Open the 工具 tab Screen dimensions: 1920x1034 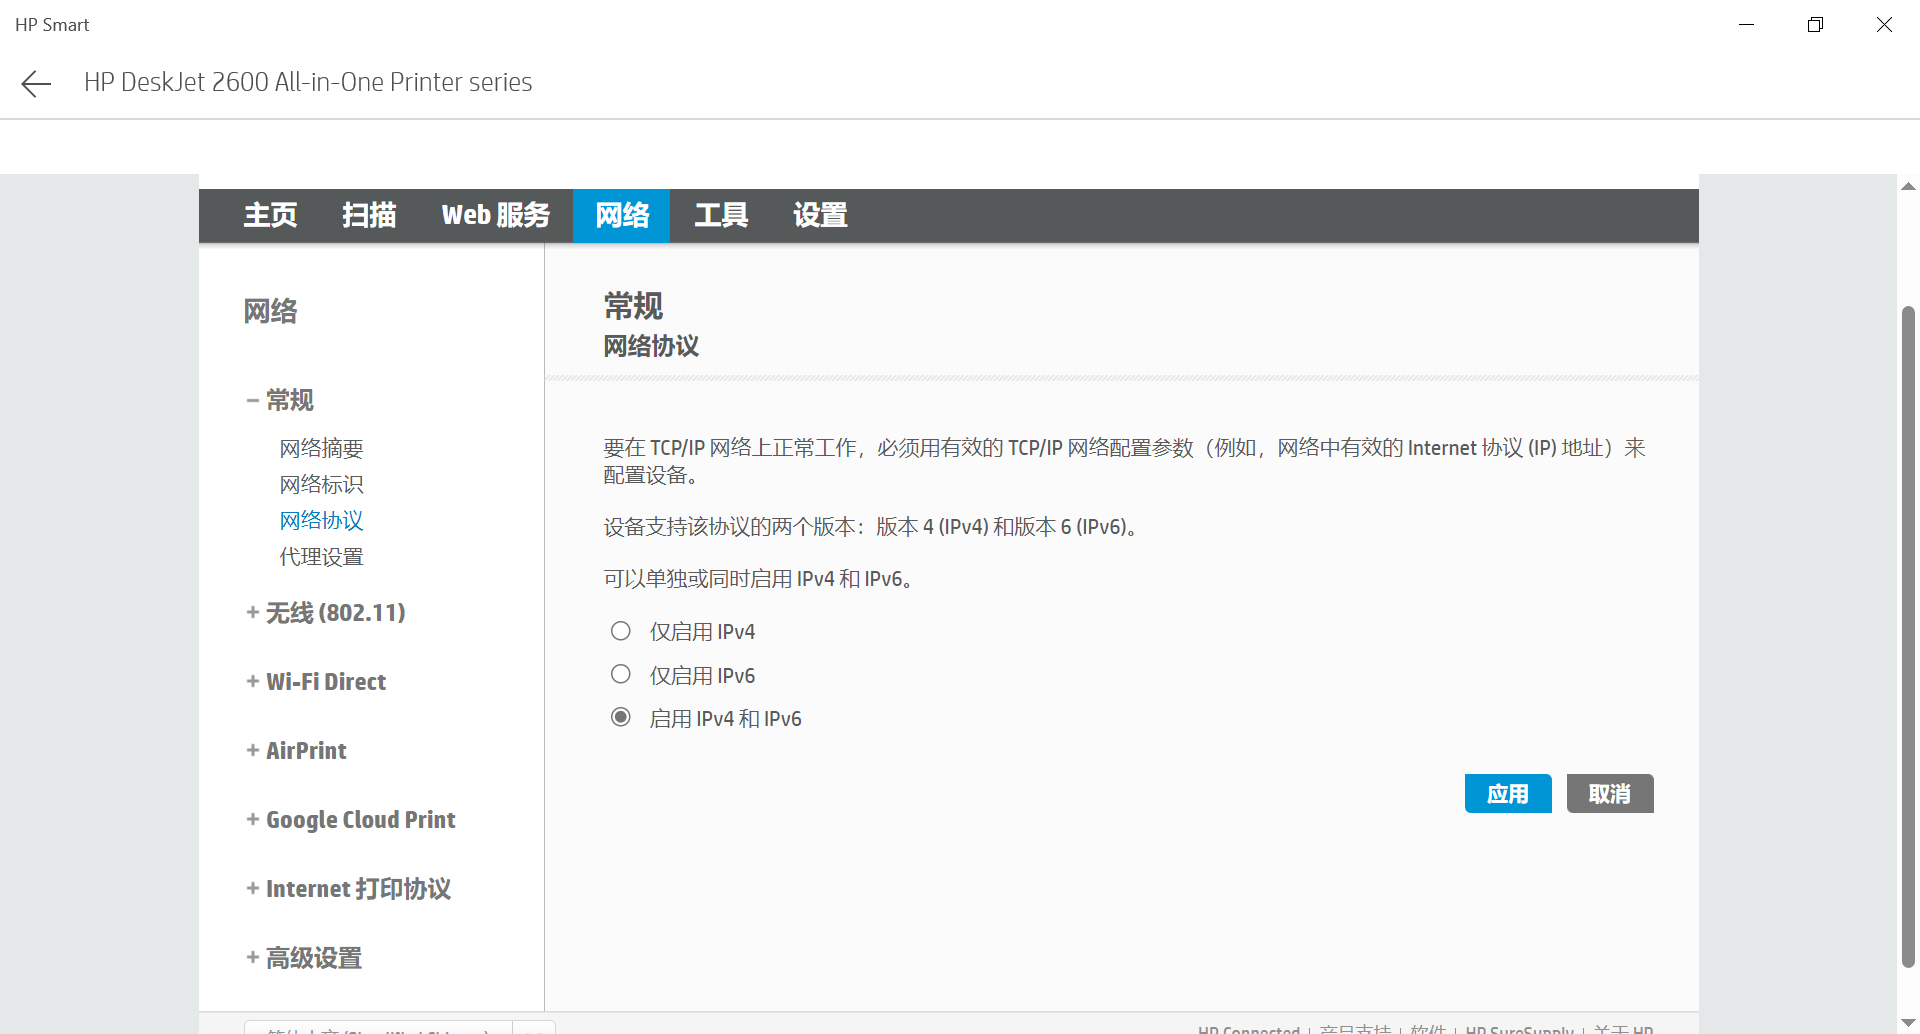(720, 215)
